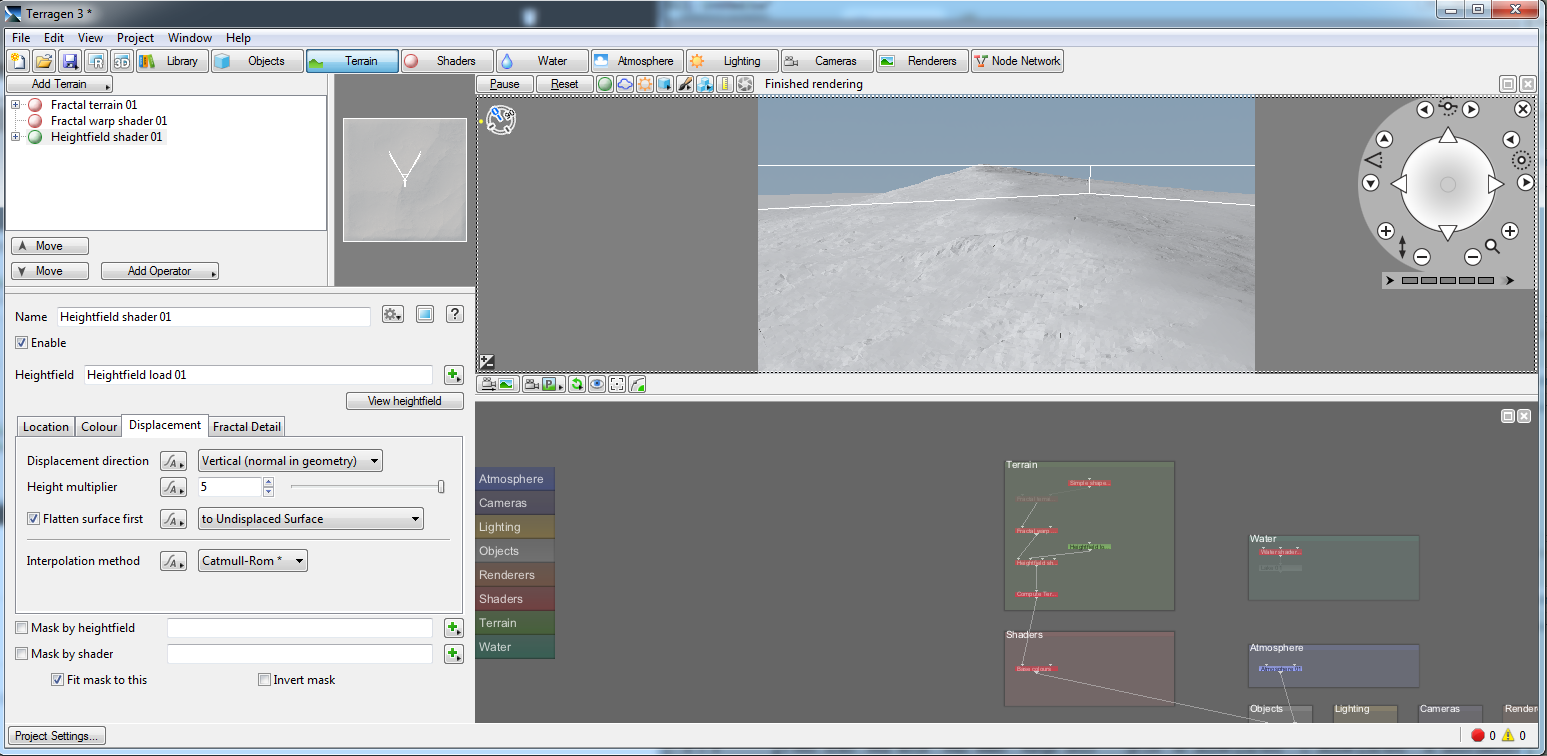The height and width of the screenshot is (756, 1547).
Task: Click the node settings gear icon beside Name
Action: 392,315
